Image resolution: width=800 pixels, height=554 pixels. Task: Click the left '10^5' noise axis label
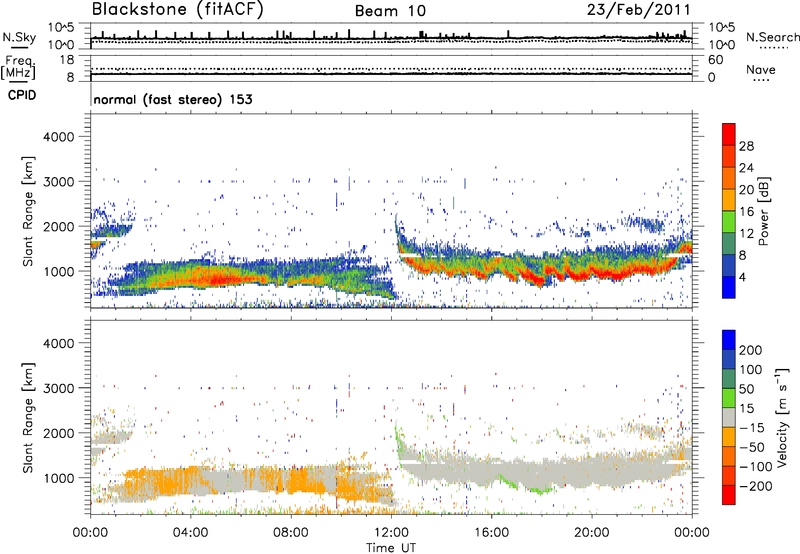pyautogui.click(x=61, y=28)
